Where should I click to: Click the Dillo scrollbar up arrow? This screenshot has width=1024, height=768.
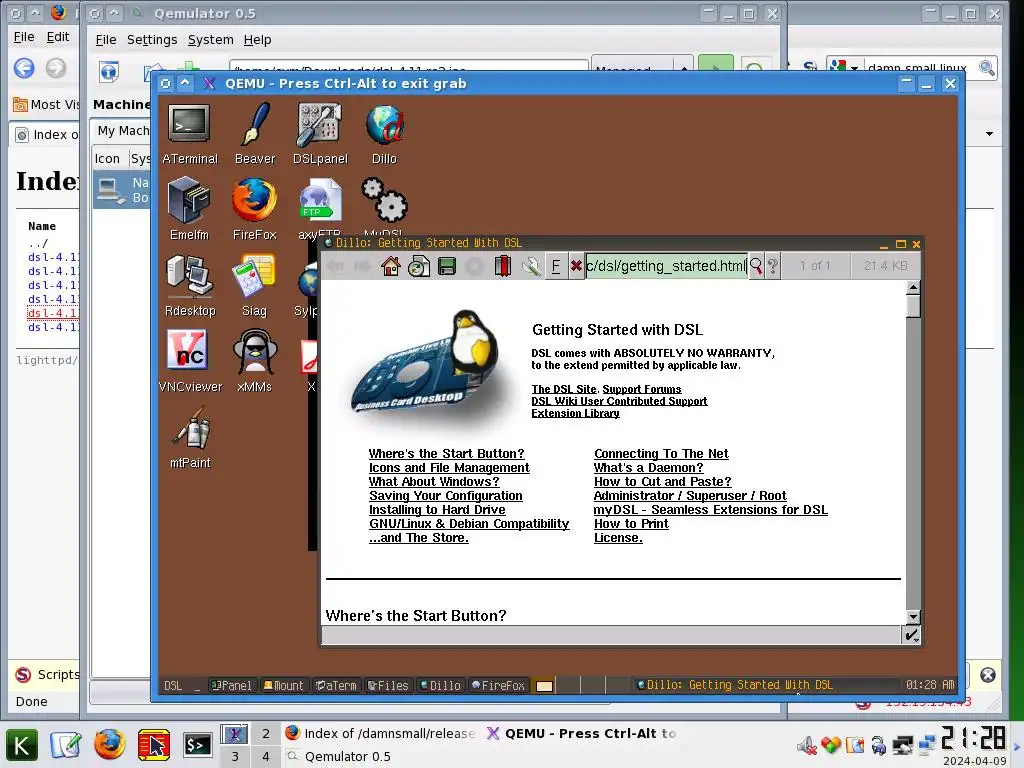click(914, 287)
